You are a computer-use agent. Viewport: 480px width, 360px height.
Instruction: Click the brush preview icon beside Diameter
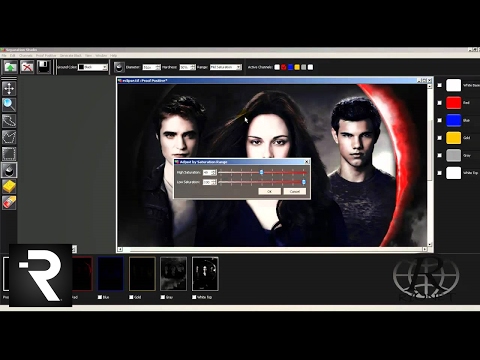click(x=119, y=67)
